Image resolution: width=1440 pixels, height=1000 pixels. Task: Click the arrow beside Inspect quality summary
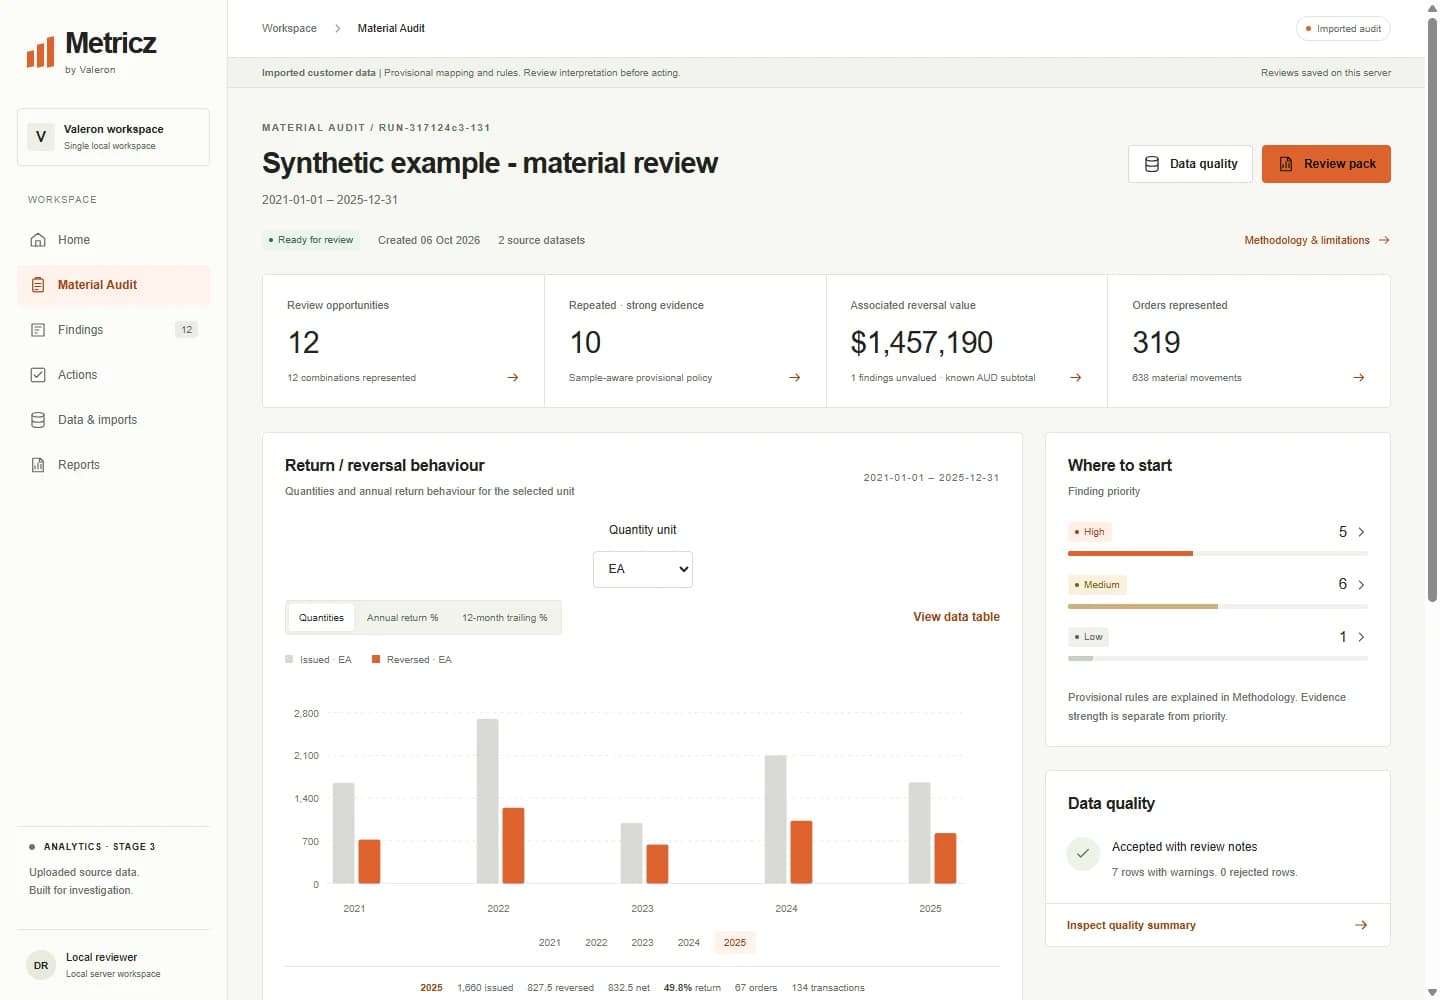(x=1361, y=925)
